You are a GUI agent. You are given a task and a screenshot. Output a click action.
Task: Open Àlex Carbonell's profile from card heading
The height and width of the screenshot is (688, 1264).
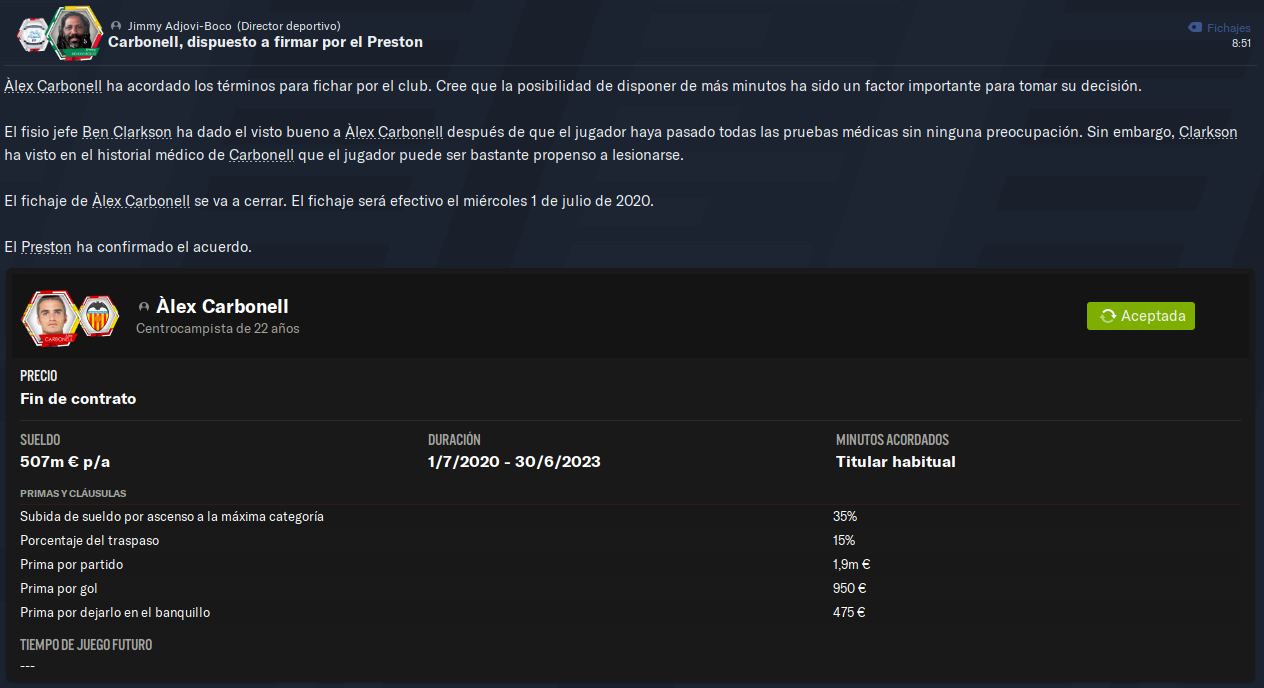click(x=222, y=306)
